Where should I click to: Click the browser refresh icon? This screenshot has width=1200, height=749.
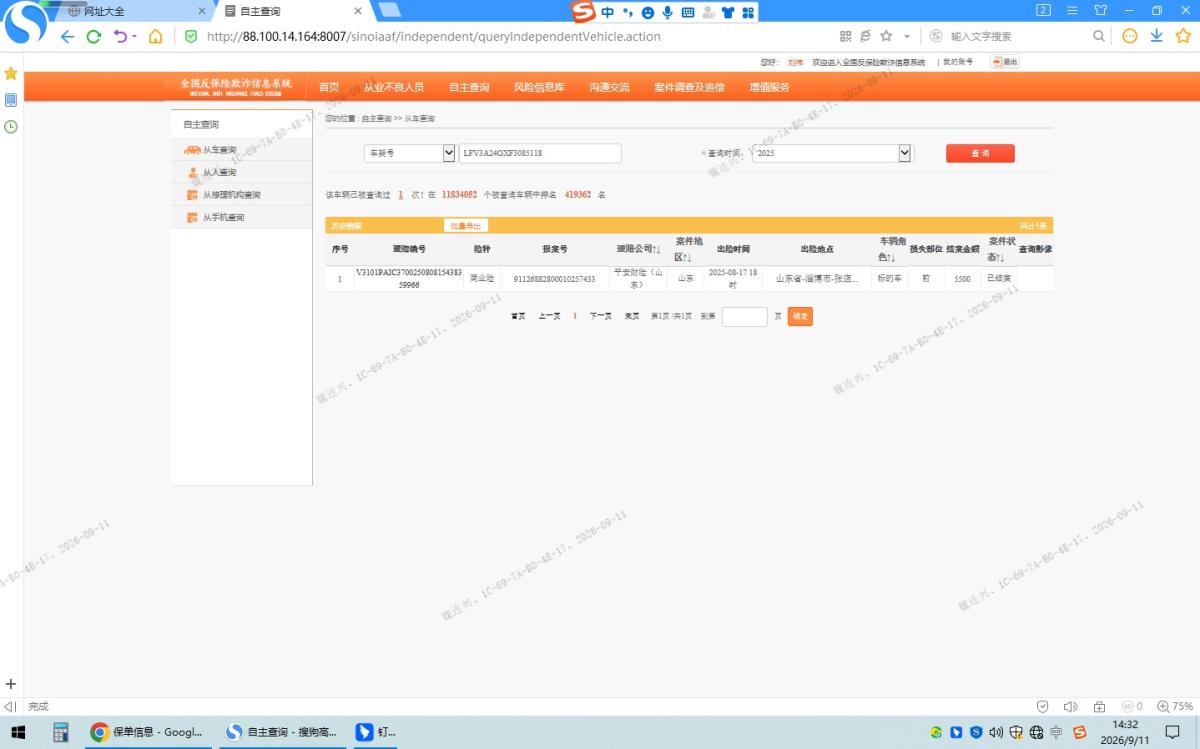pos(94,36)
